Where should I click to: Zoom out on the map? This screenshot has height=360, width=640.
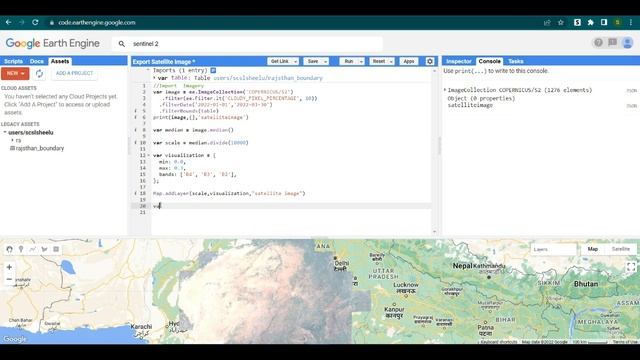(9, 279)
